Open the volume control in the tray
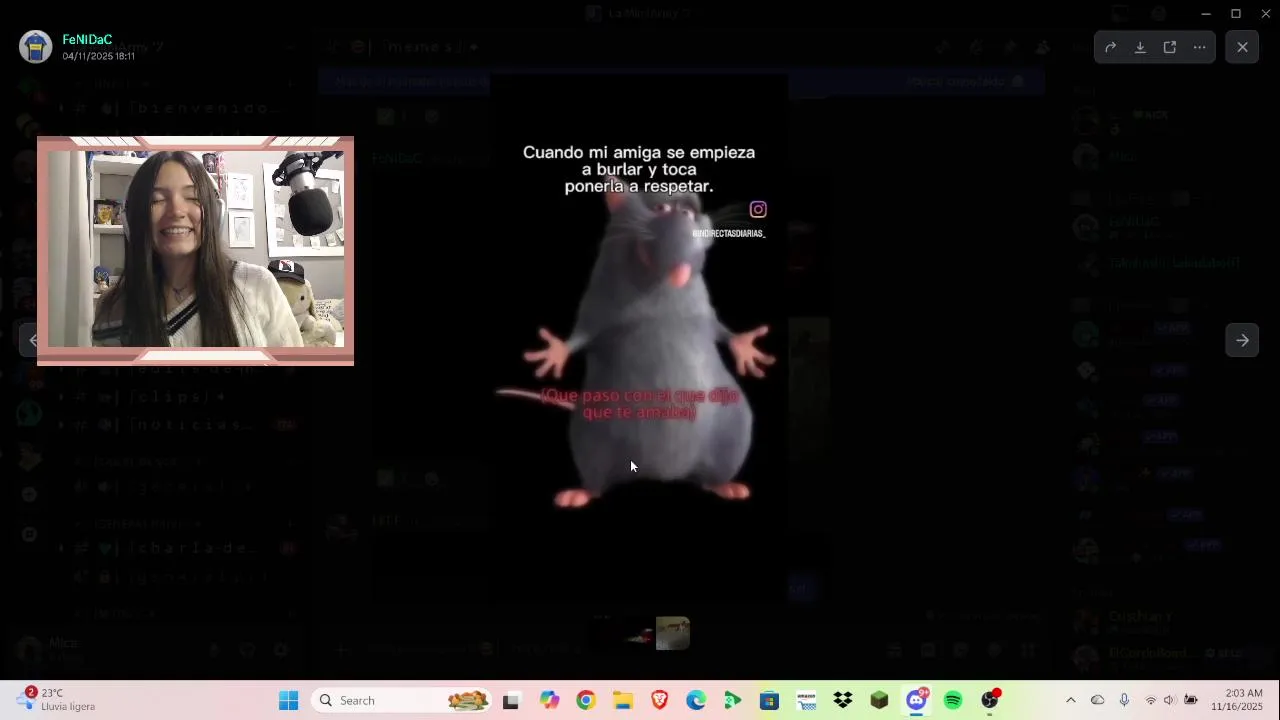The height and width of the screenshot is (720, 1280). pos(1170,700)
